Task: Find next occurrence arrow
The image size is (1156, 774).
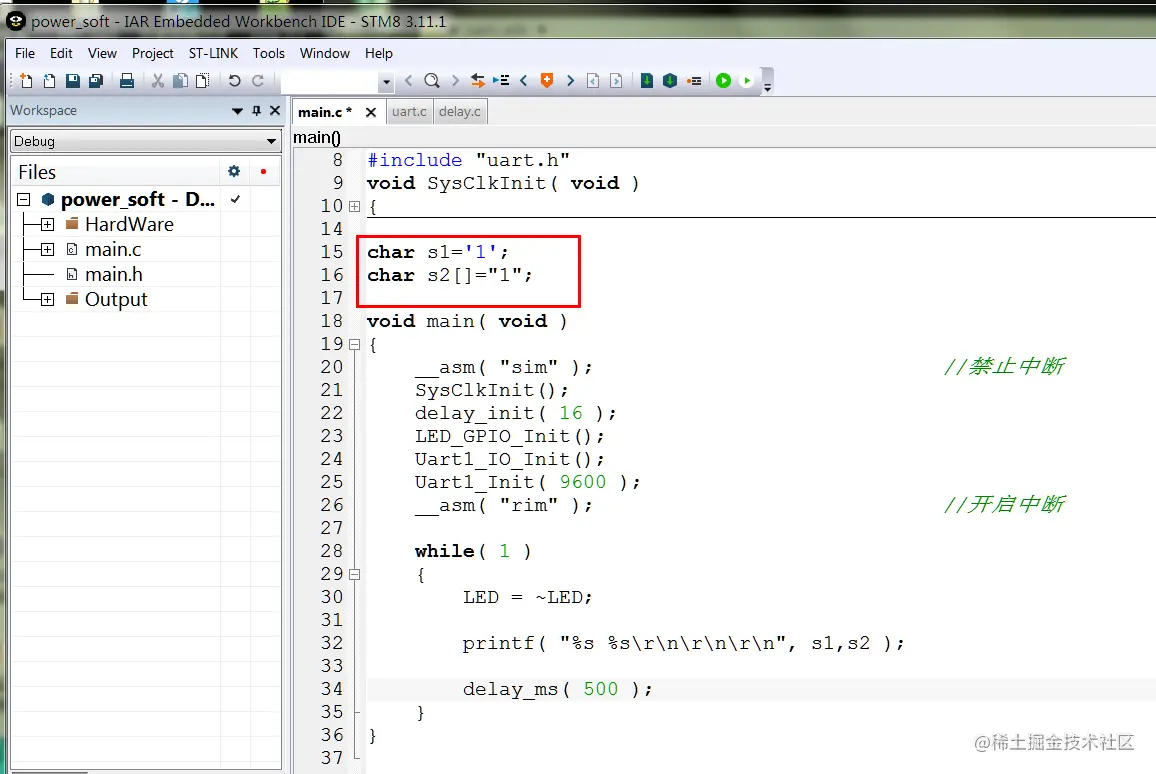Action: (455, 80)
